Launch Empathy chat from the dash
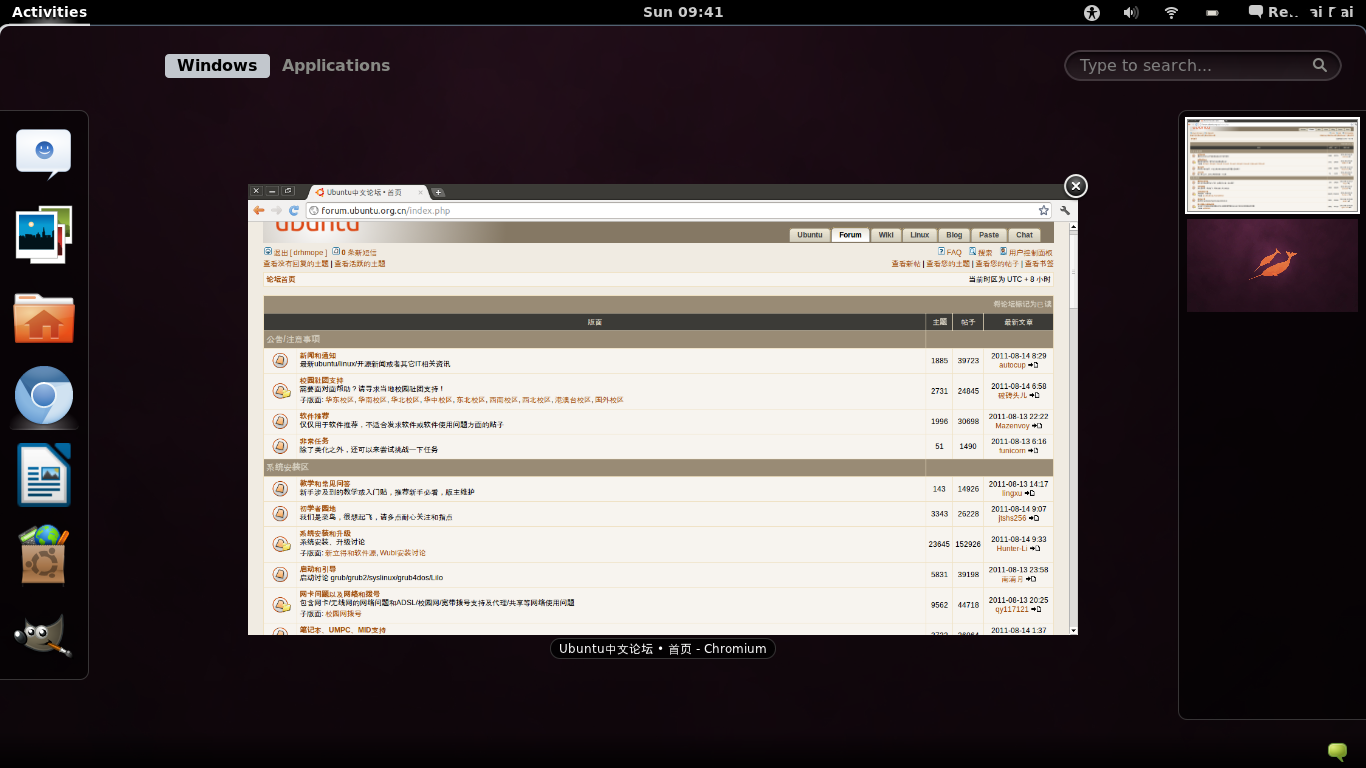 44,153
